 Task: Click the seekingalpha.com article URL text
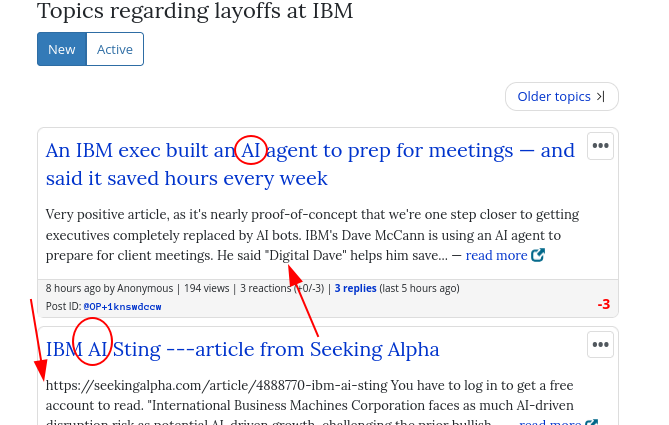coord(216,385)
